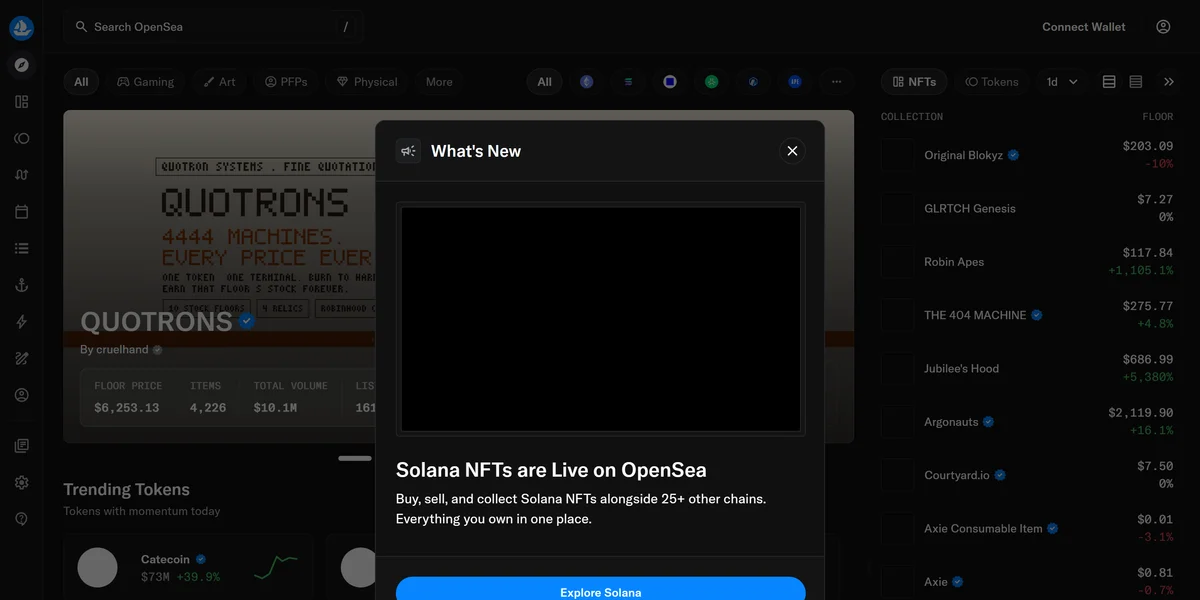Image resolution: width=1200 pixels, height=600 pixels.
Task: Filter by the green chain icon
Action: [x=711, y=82]
